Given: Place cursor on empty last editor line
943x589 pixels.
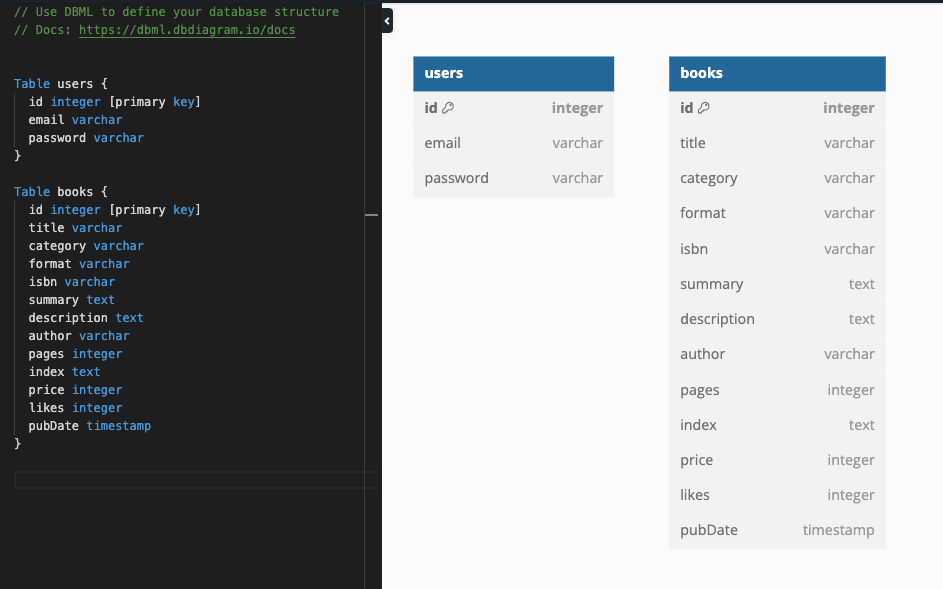Looking at the screenshot, I should [x=196, y=480].
